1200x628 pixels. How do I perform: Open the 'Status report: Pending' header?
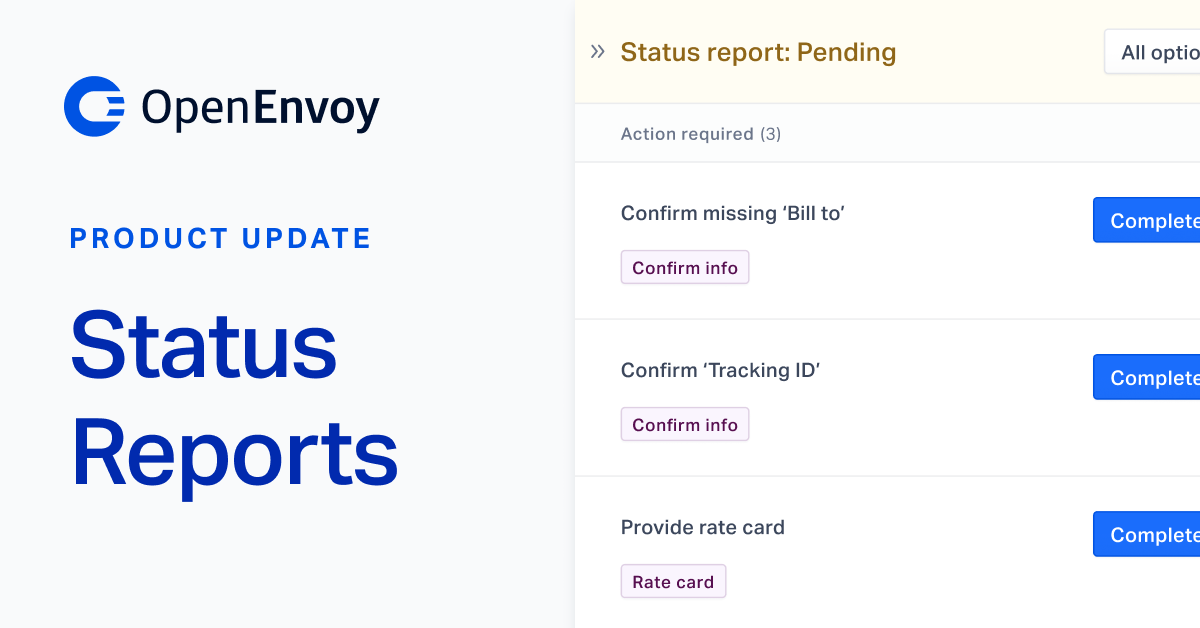click(x=758, y=52)
